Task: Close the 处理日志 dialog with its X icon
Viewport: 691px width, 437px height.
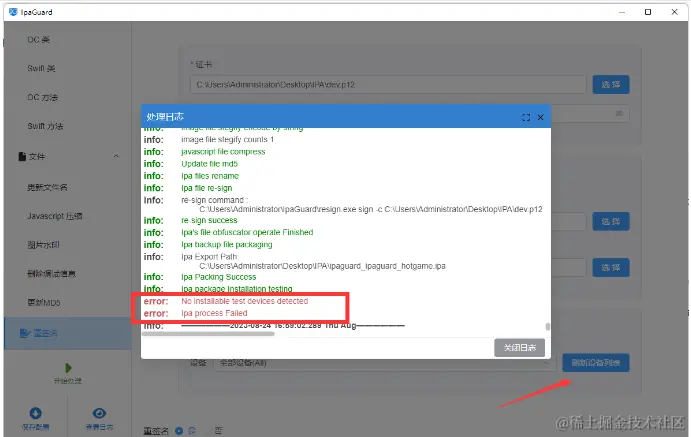Action: pyautogui.click(x=540, y=117)
